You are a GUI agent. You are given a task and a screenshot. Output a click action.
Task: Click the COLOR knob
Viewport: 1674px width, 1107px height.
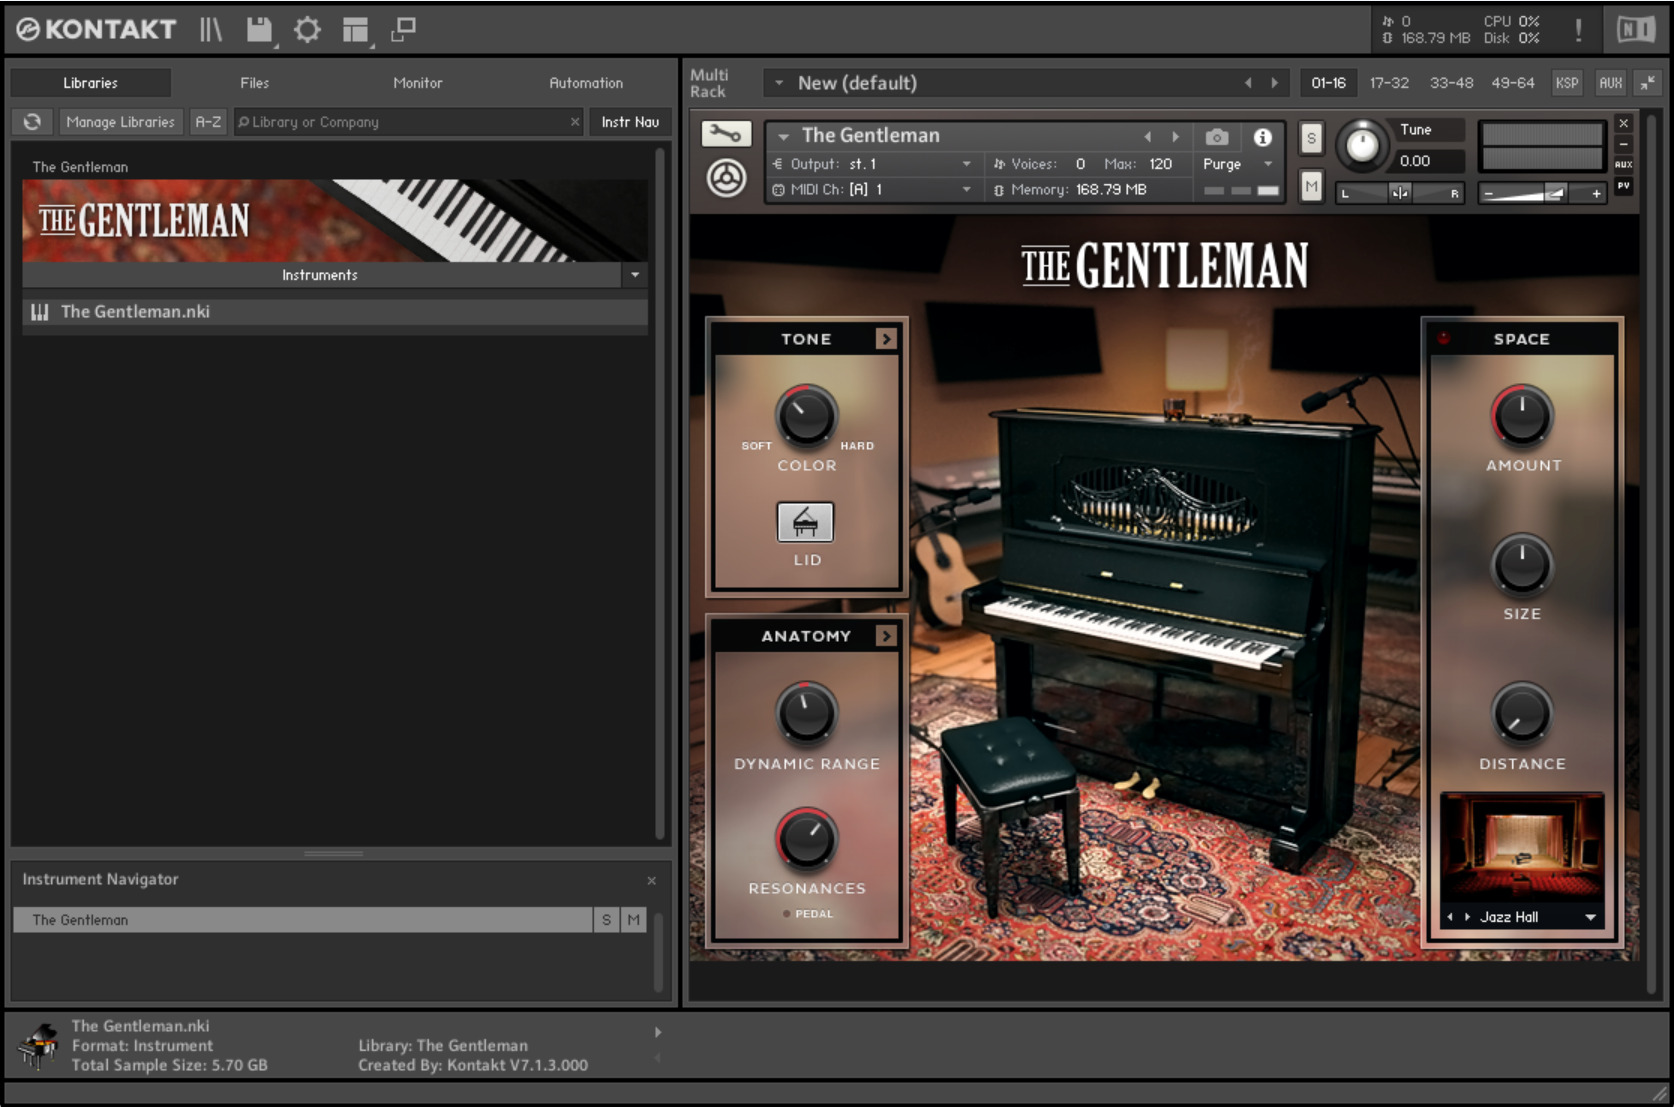click(806, 415)
